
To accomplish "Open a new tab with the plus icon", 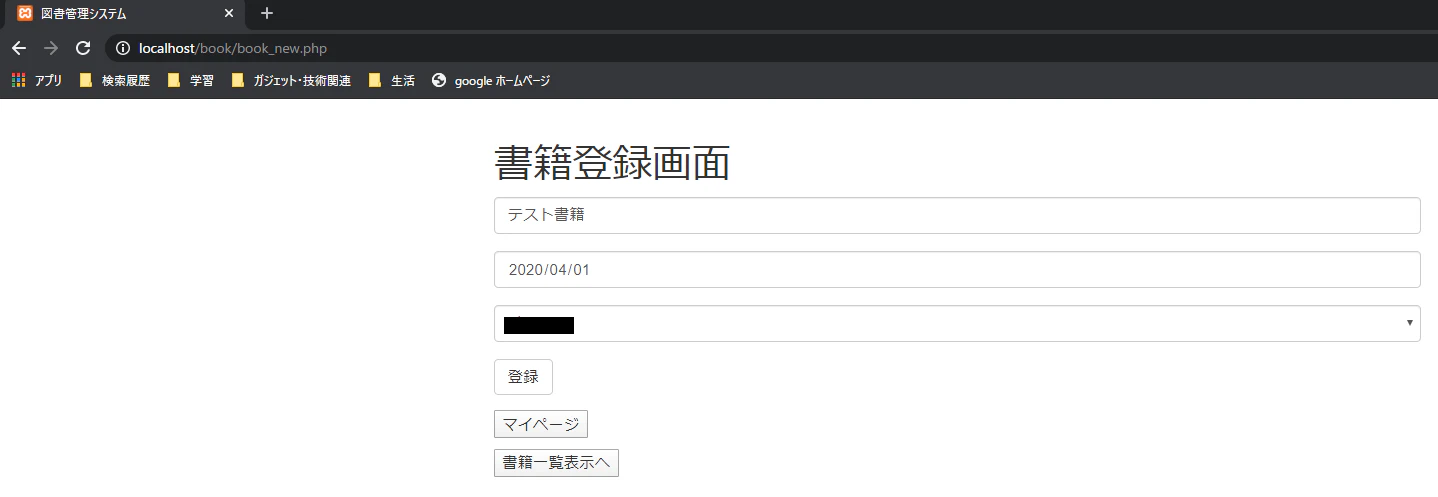I will click(267, 14).
